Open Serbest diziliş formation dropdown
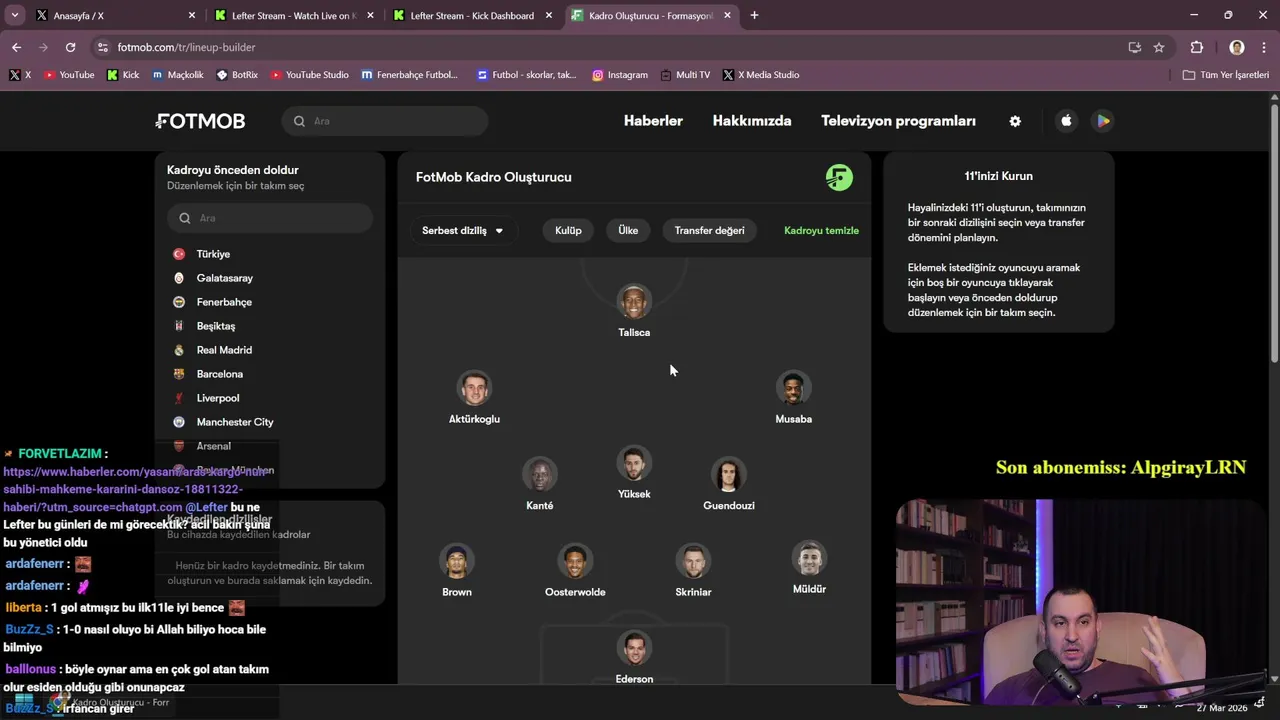1280x720 pixels. [x=462, y=230]
